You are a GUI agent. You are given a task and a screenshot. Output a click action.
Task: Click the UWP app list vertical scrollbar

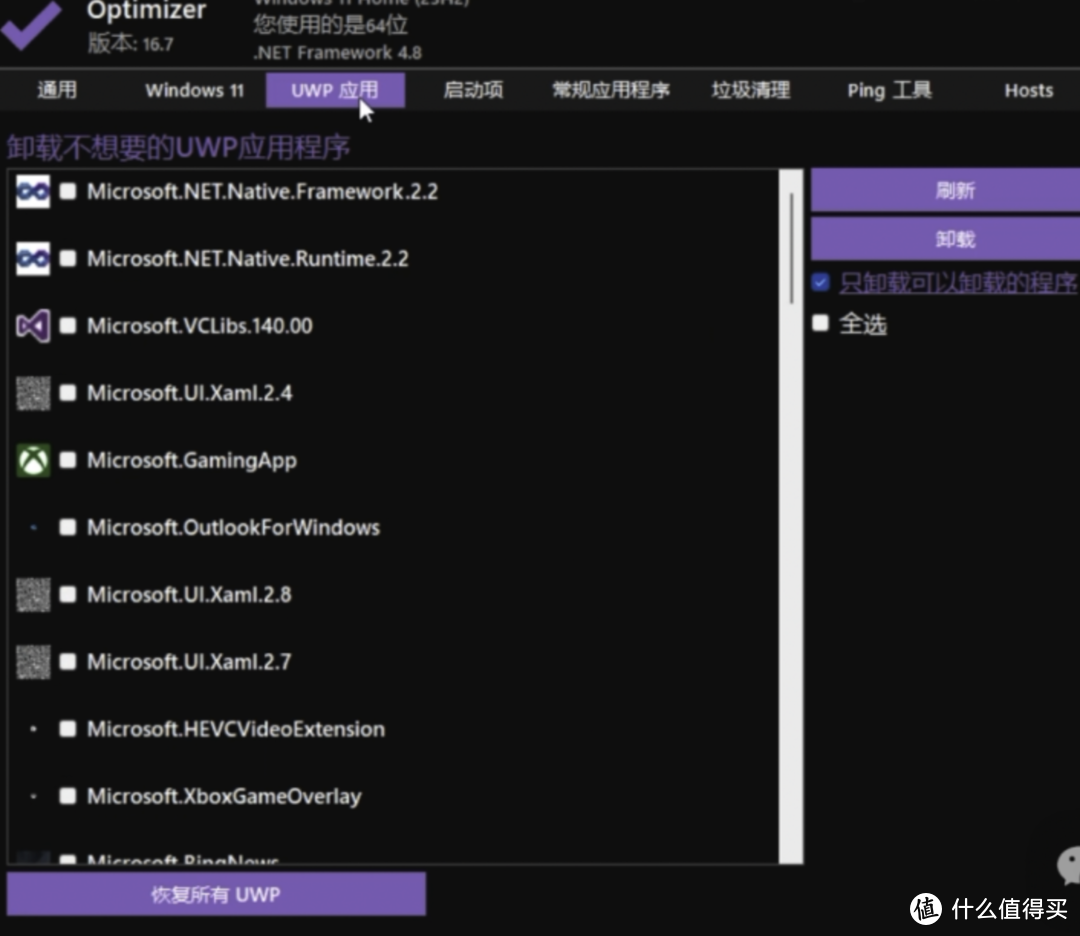(x=791, y=517)
